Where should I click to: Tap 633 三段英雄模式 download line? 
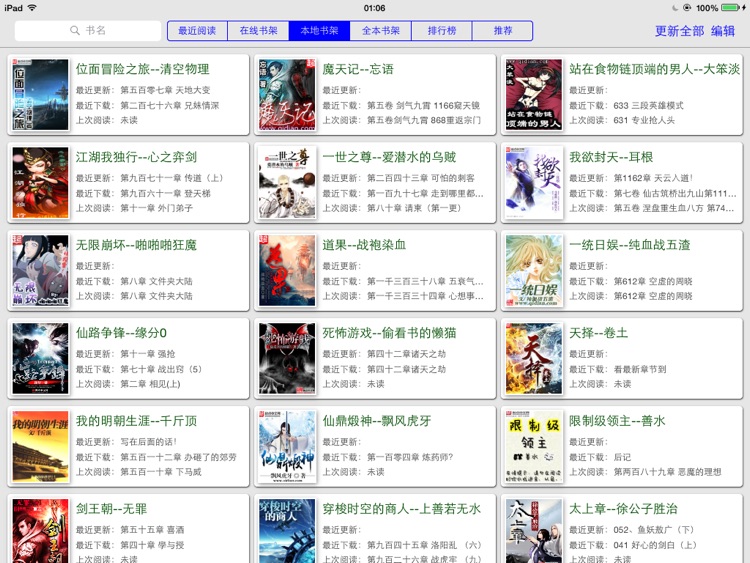click(x=648, y=105)
